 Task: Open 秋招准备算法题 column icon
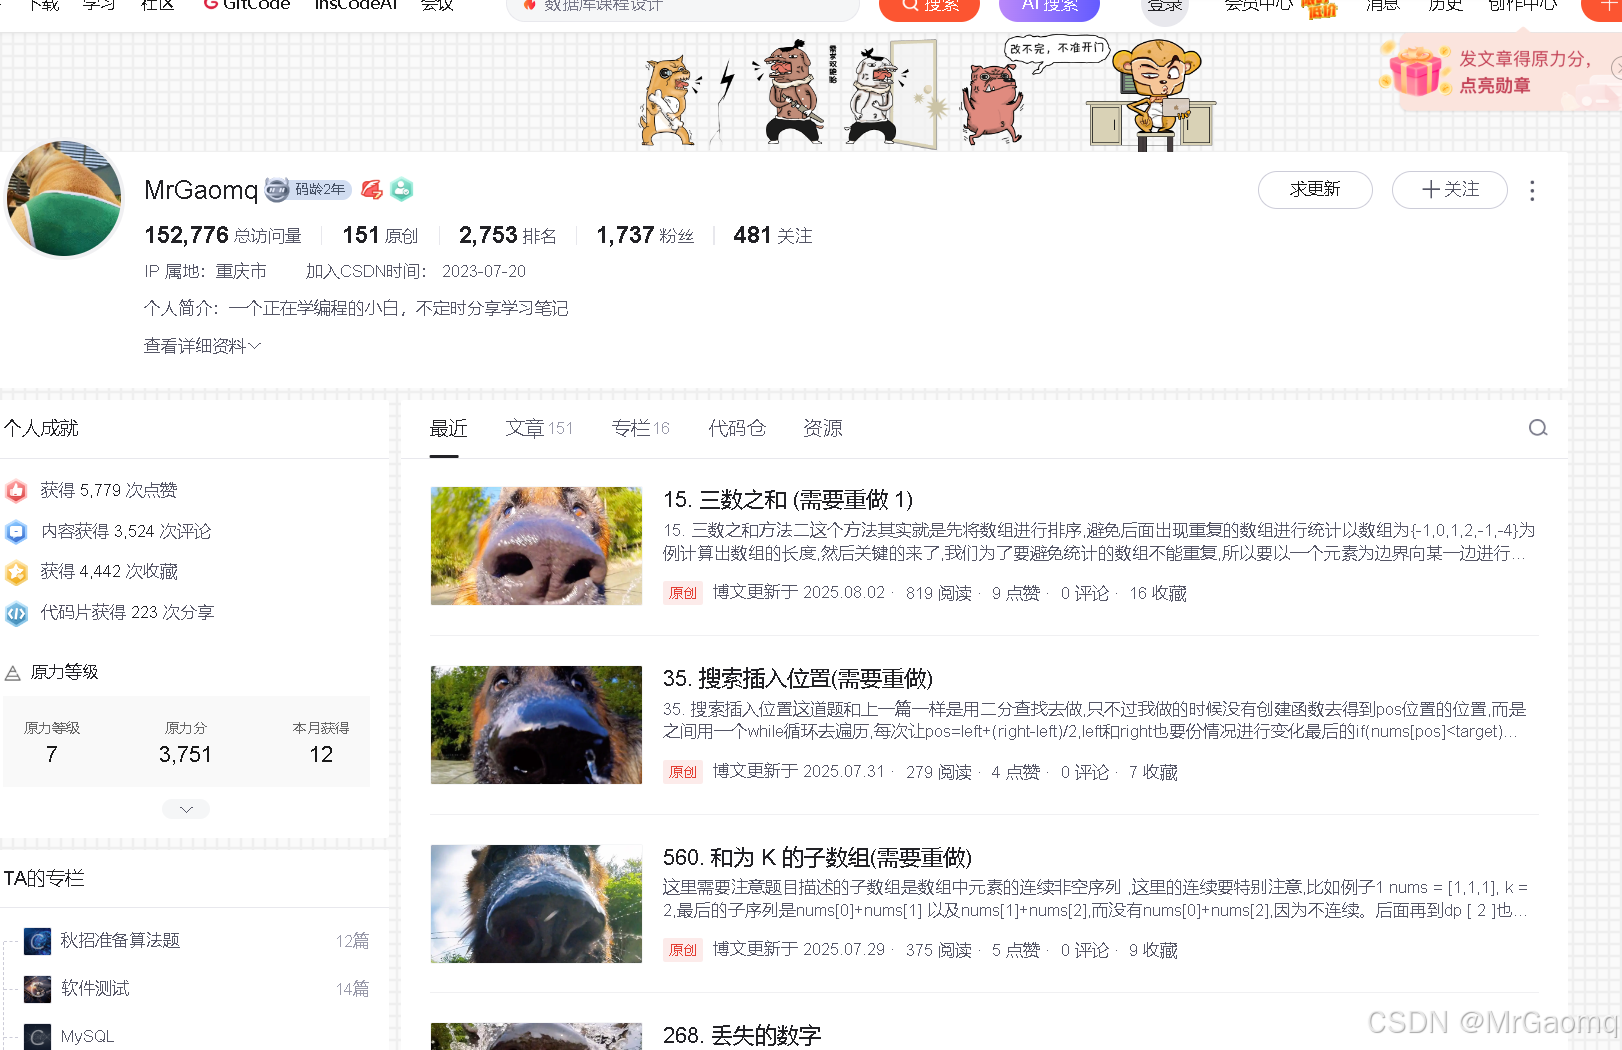[38, 941]
